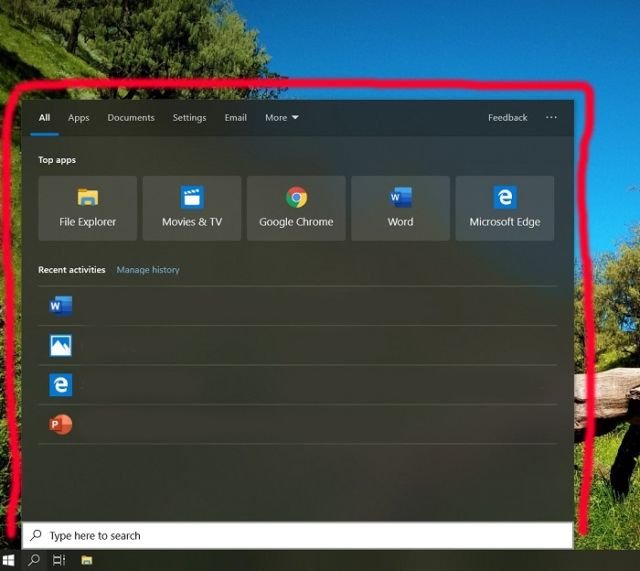Open the recent PowerPoint activity row
Image resolution: width=640 pixels, height=571 pixels.
(x=298, y=424)
